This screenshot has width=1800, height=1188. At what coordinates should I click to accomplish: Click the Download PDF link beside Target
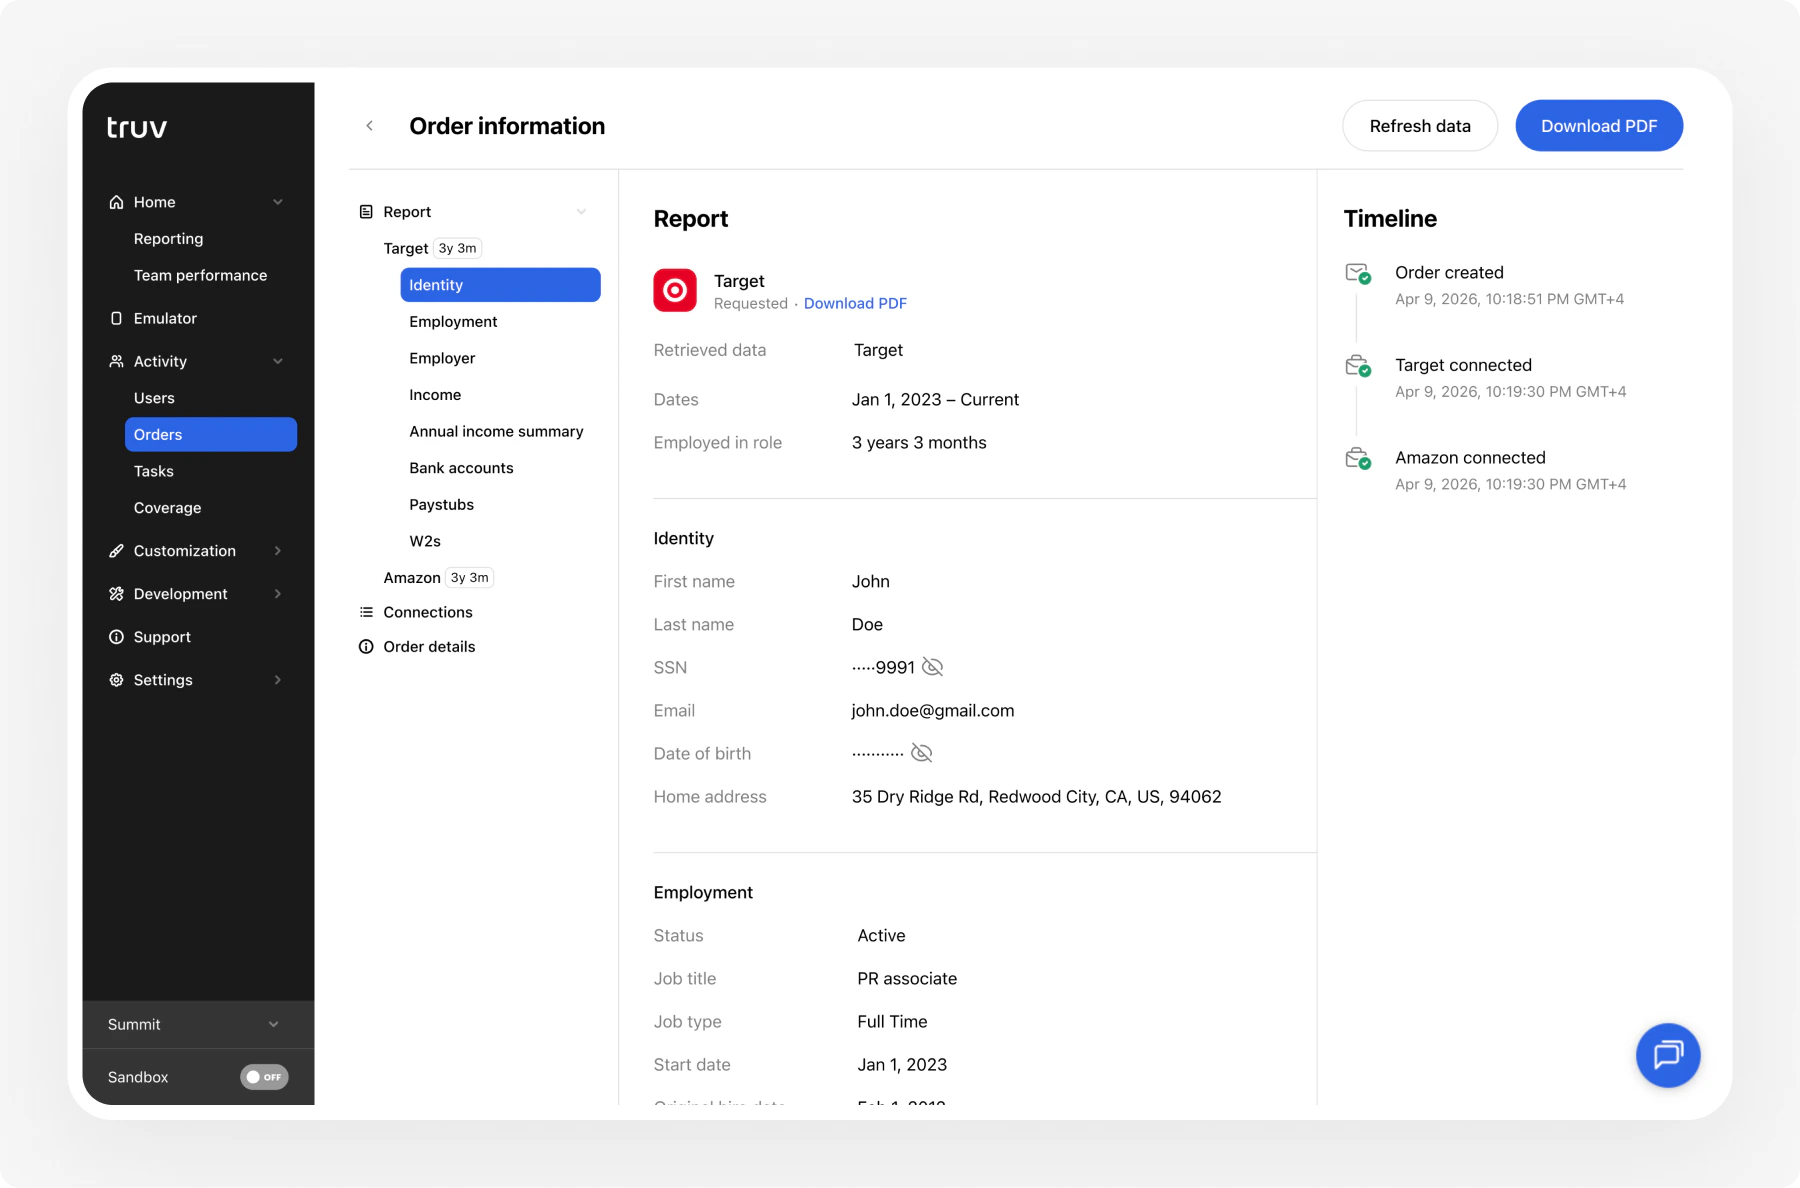(x=855, y=303)
